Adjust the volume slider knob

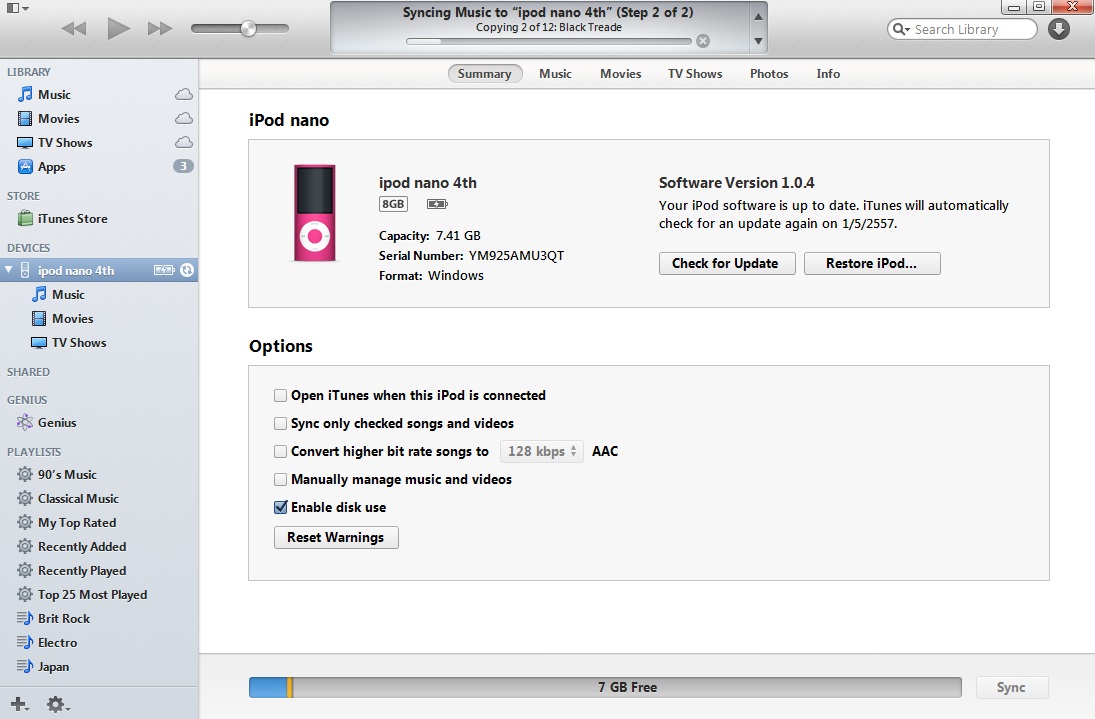[248, 29]
